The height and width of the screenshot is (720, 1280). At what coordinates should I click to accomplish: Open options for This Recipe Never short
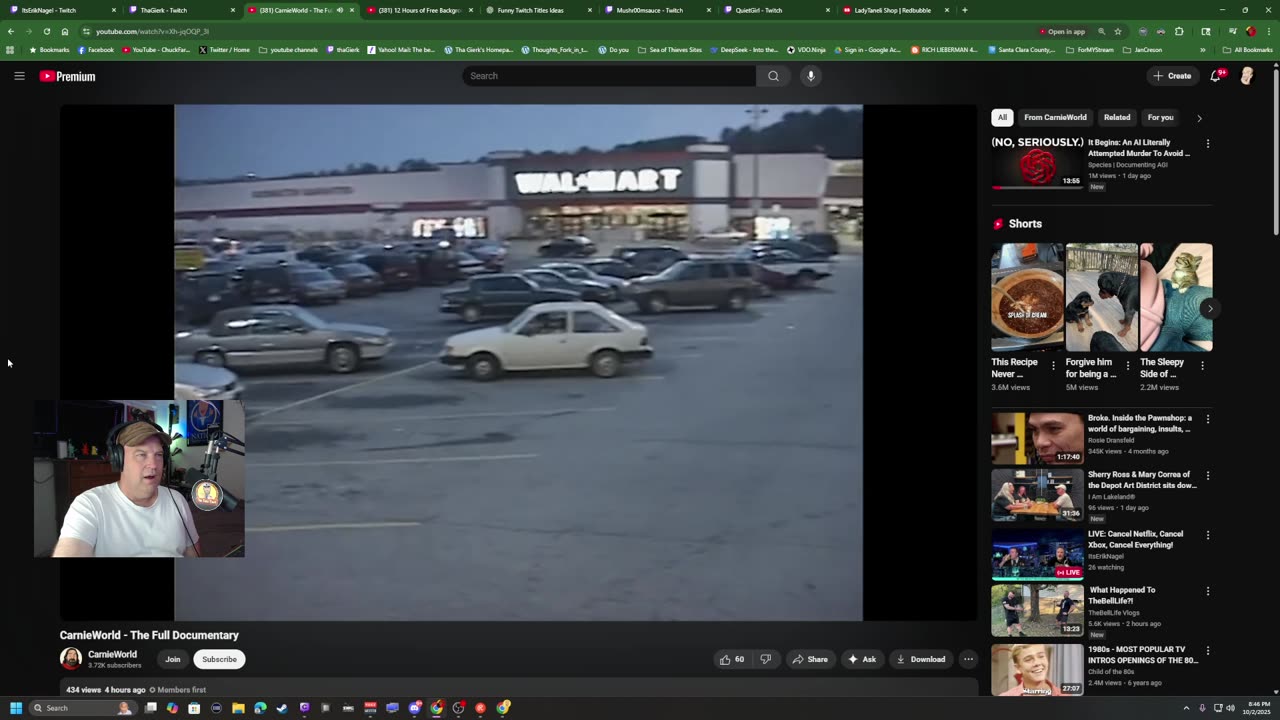point(1053,366)
